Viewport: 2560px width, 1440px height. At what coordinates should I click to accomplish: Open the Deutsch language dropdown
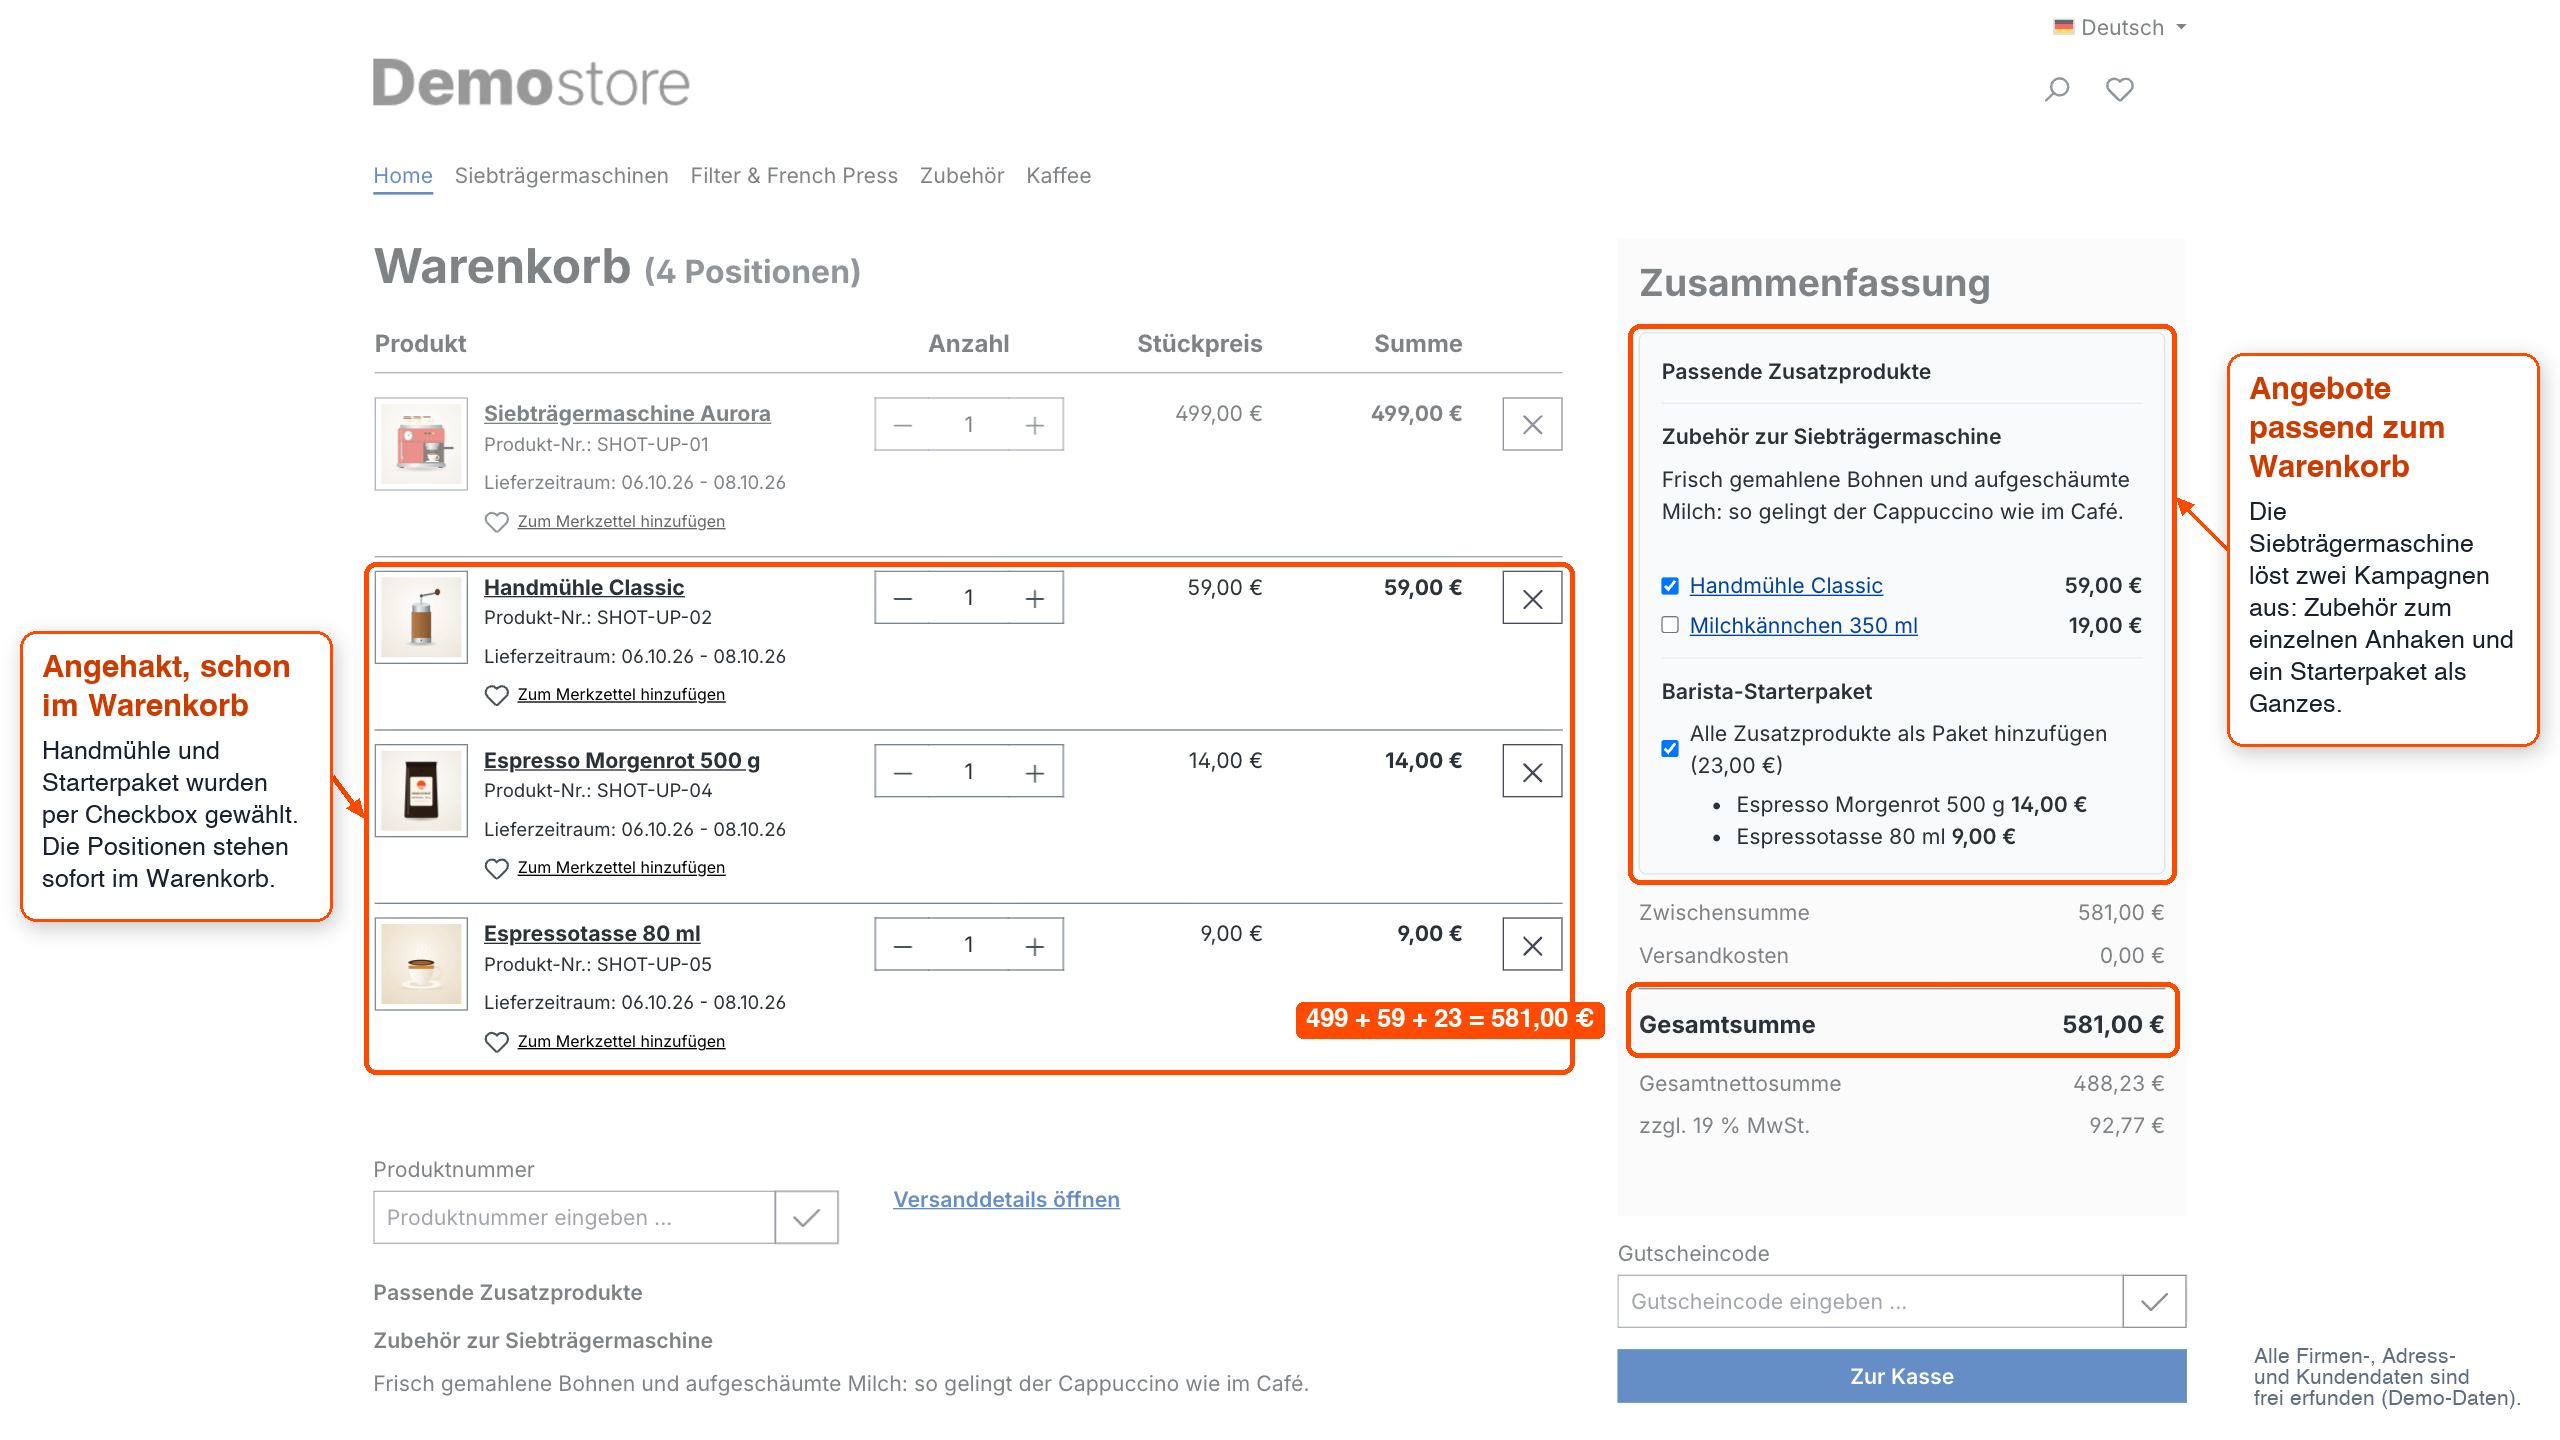coord(2120,27)
